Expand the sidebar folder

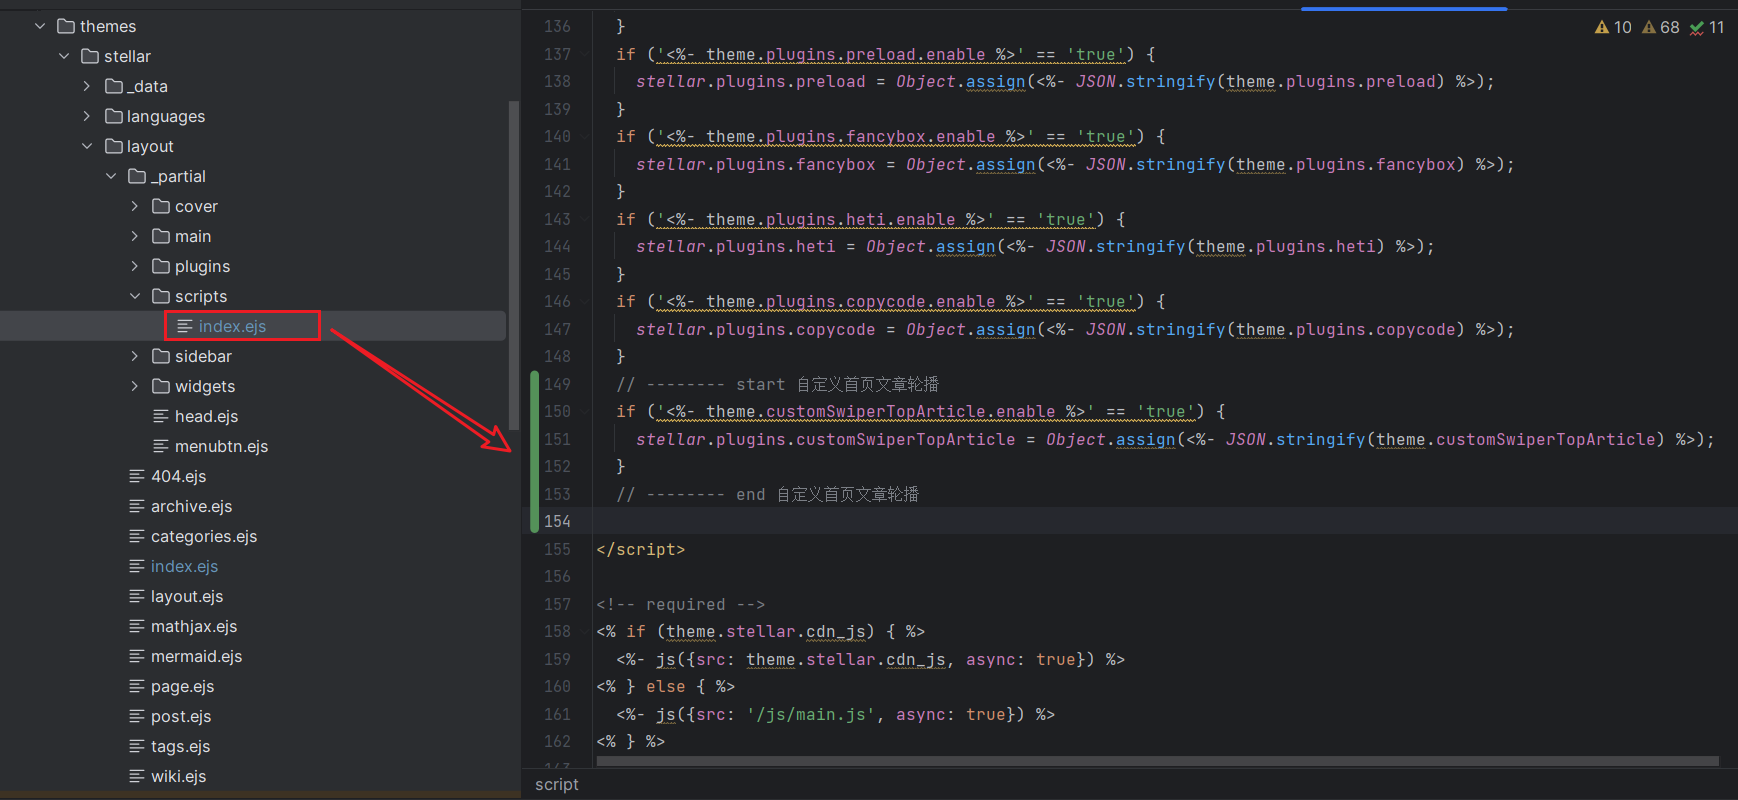point(135,356)
